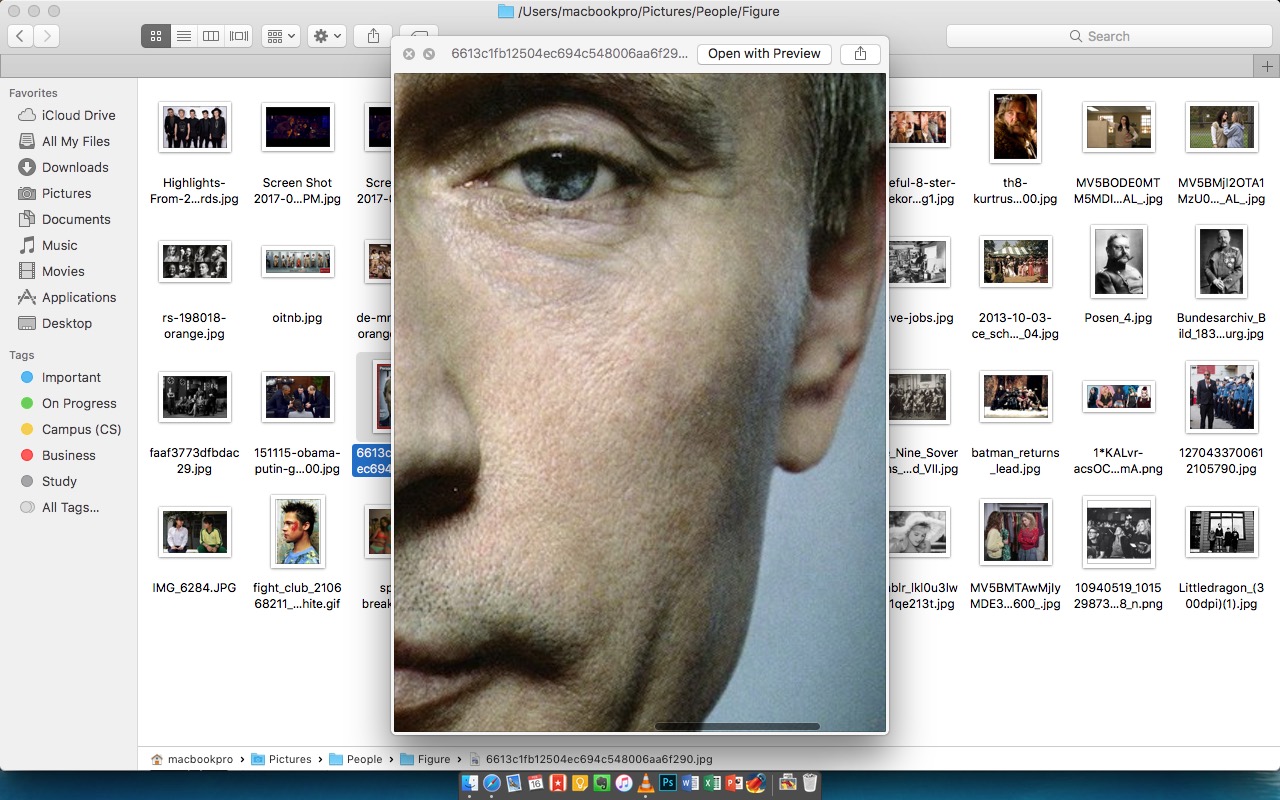
Task: Switch Finder to icon view
Action: pyautogui.click(x=155, y=36)
